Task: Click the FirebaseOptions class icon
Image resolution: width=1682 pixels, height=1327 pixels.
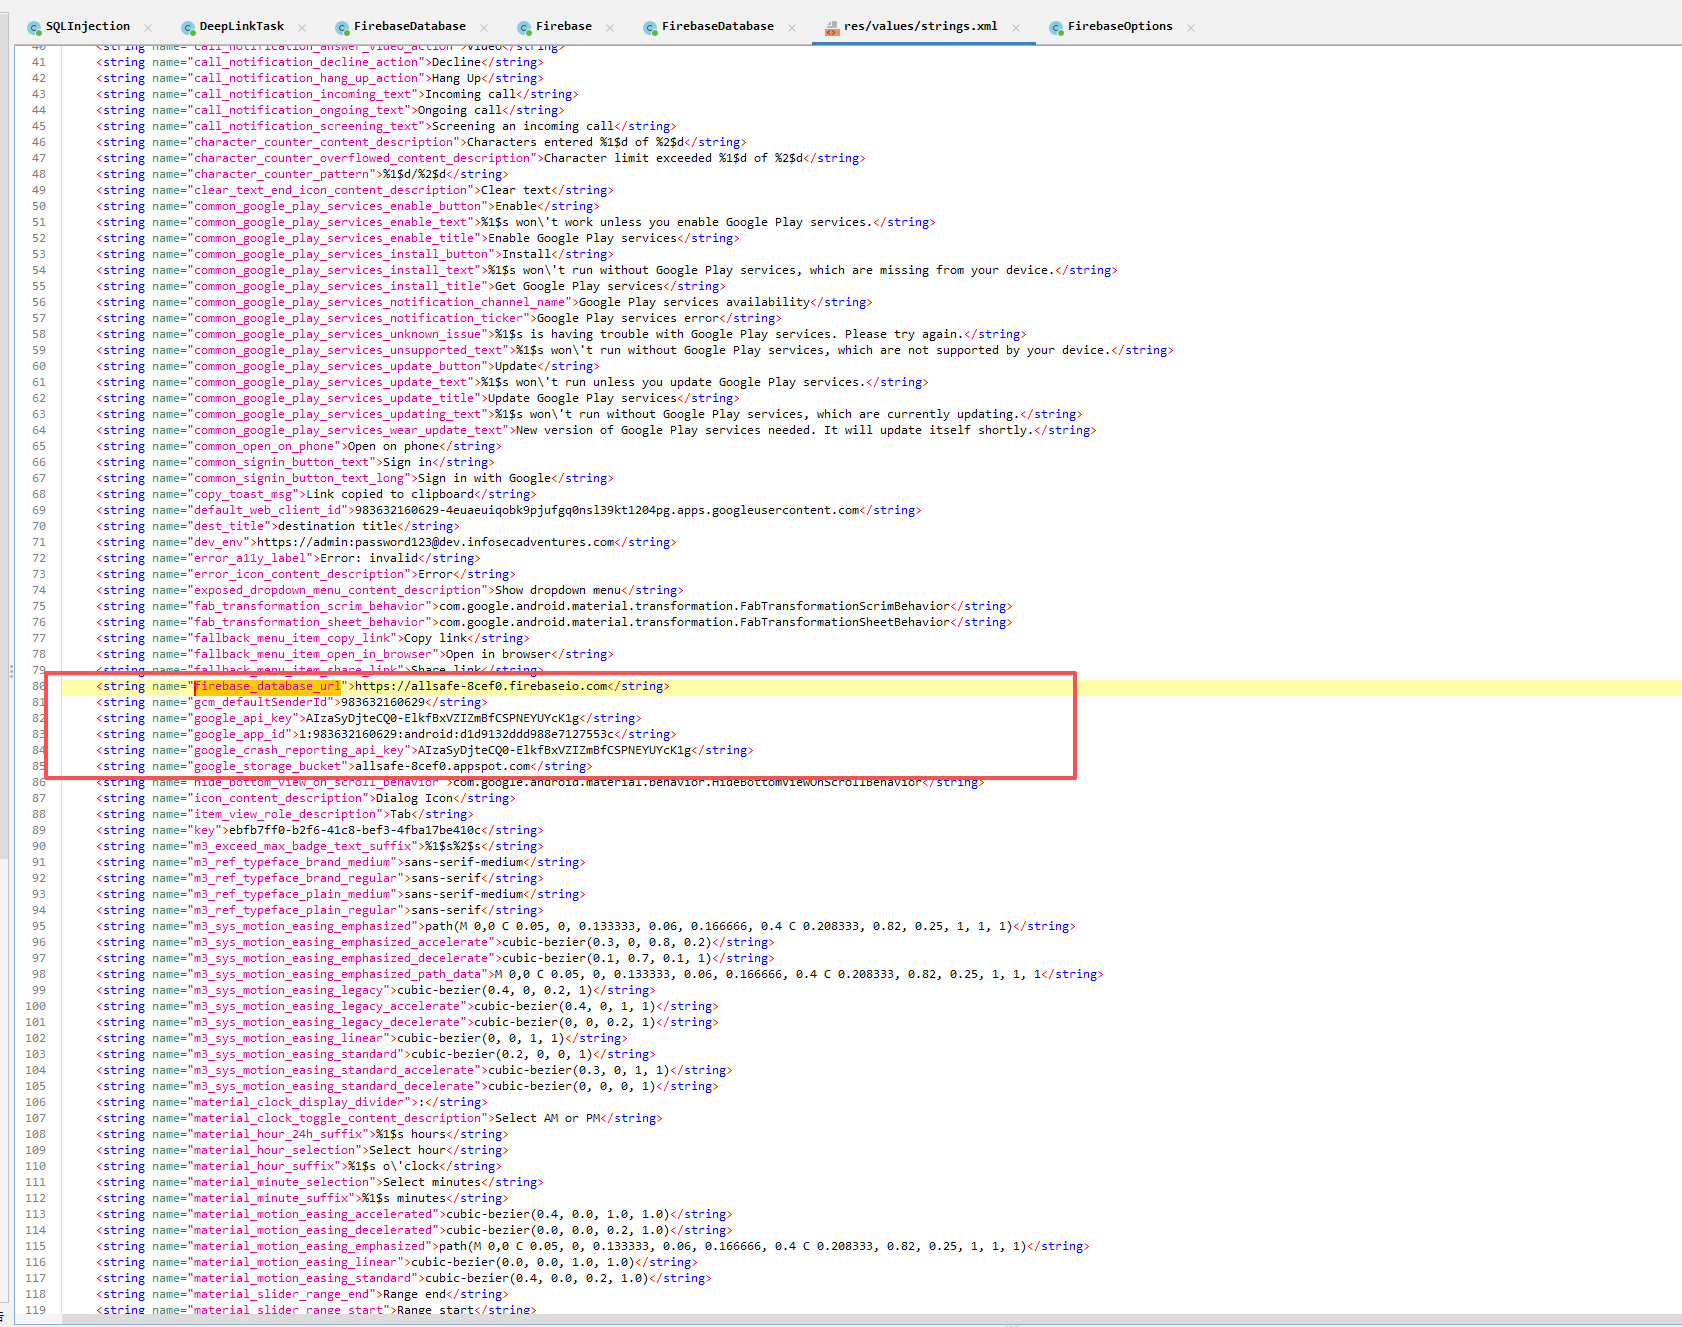Action: coord(1056,28)
